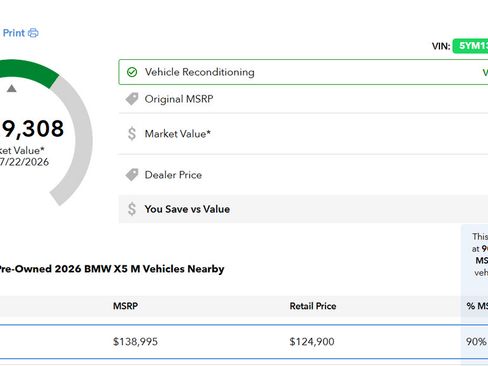Select the Market Value* label

coord(178,134)
